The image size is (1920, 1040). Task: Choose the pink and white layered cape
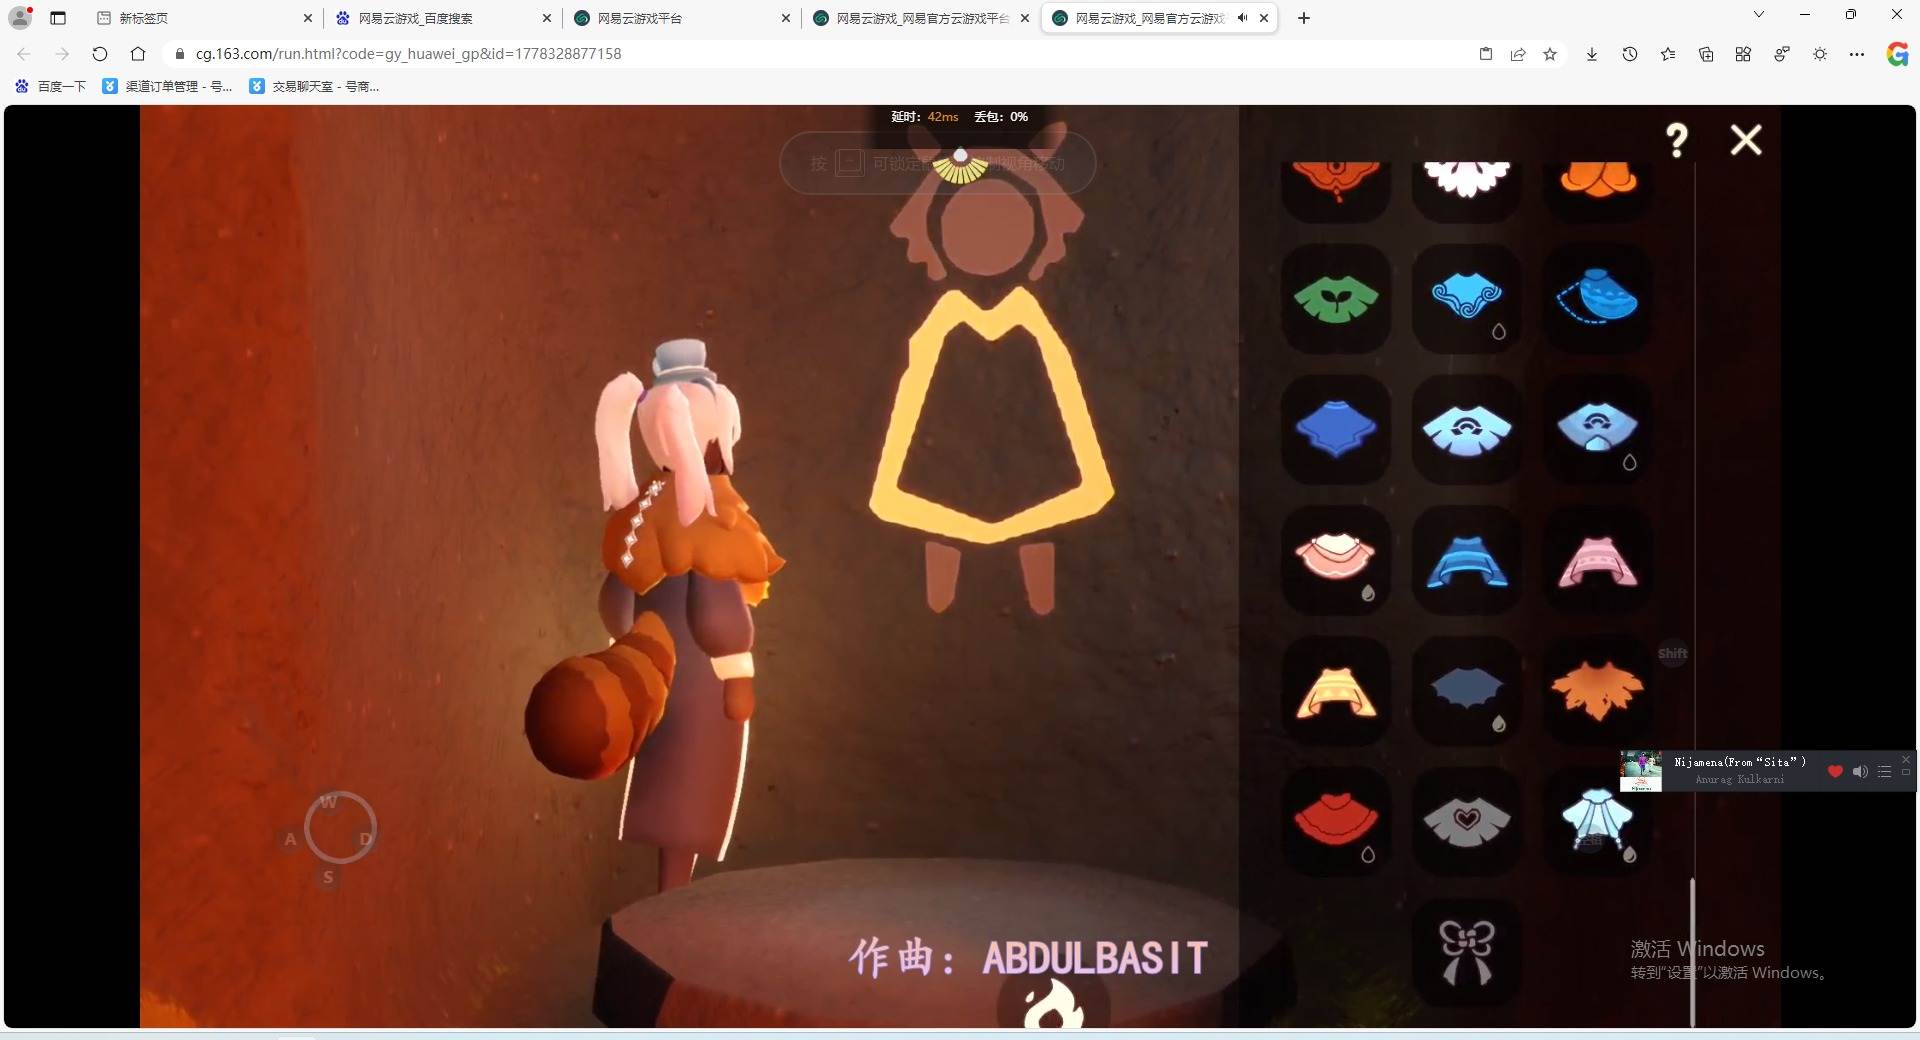tap(1336, 560)
